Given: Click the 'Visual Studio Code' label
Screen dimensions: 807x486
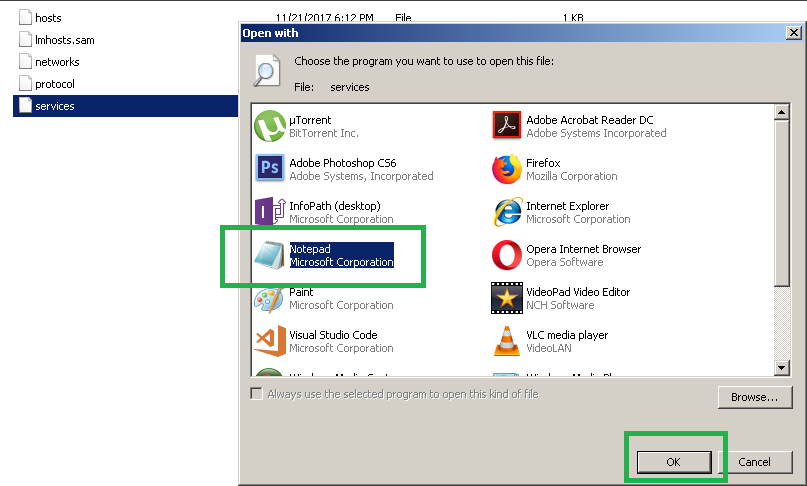Looking at the screenshot, I should 333,335.
